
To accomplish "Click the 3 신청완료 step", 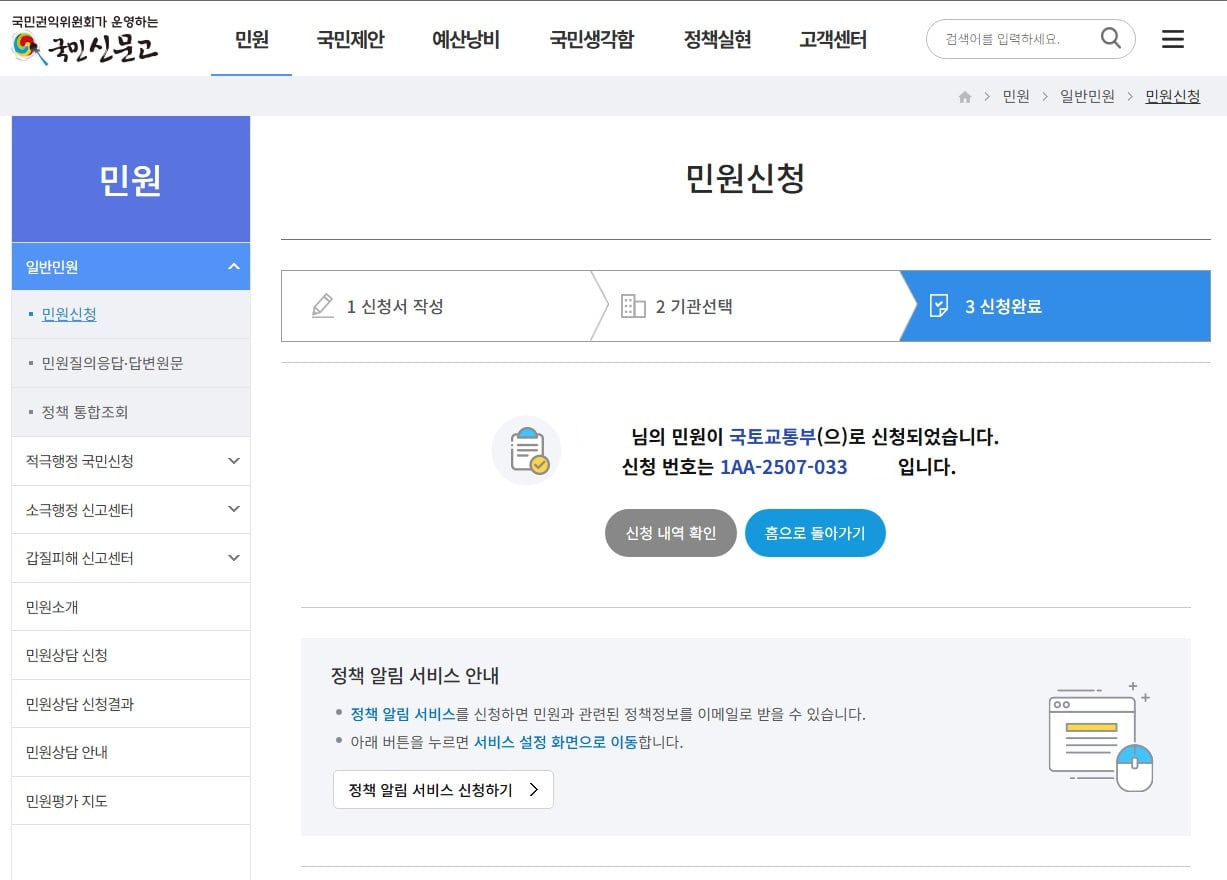I will [1055, 306].
